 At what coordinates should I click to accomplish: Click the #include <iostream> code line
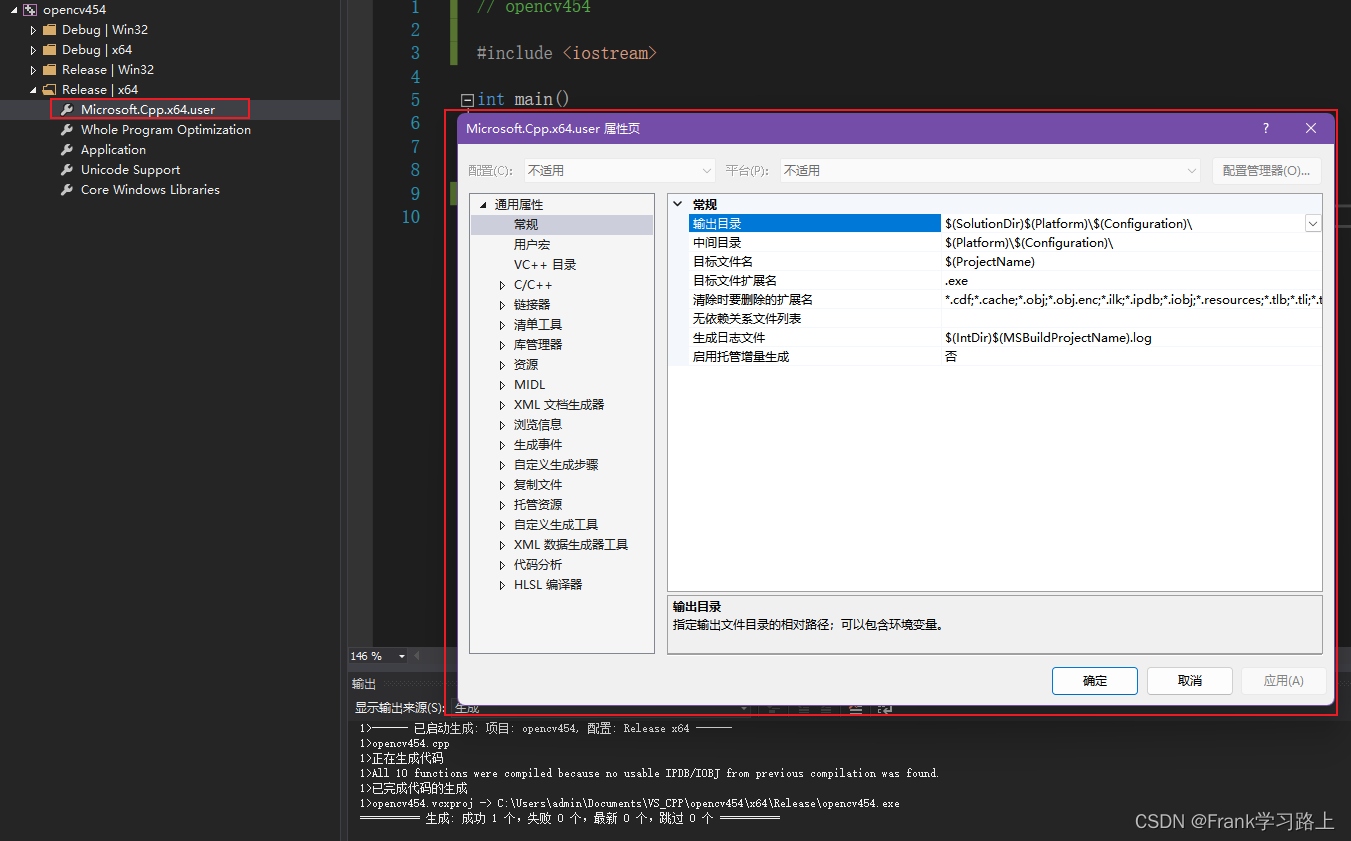point(567,53)
